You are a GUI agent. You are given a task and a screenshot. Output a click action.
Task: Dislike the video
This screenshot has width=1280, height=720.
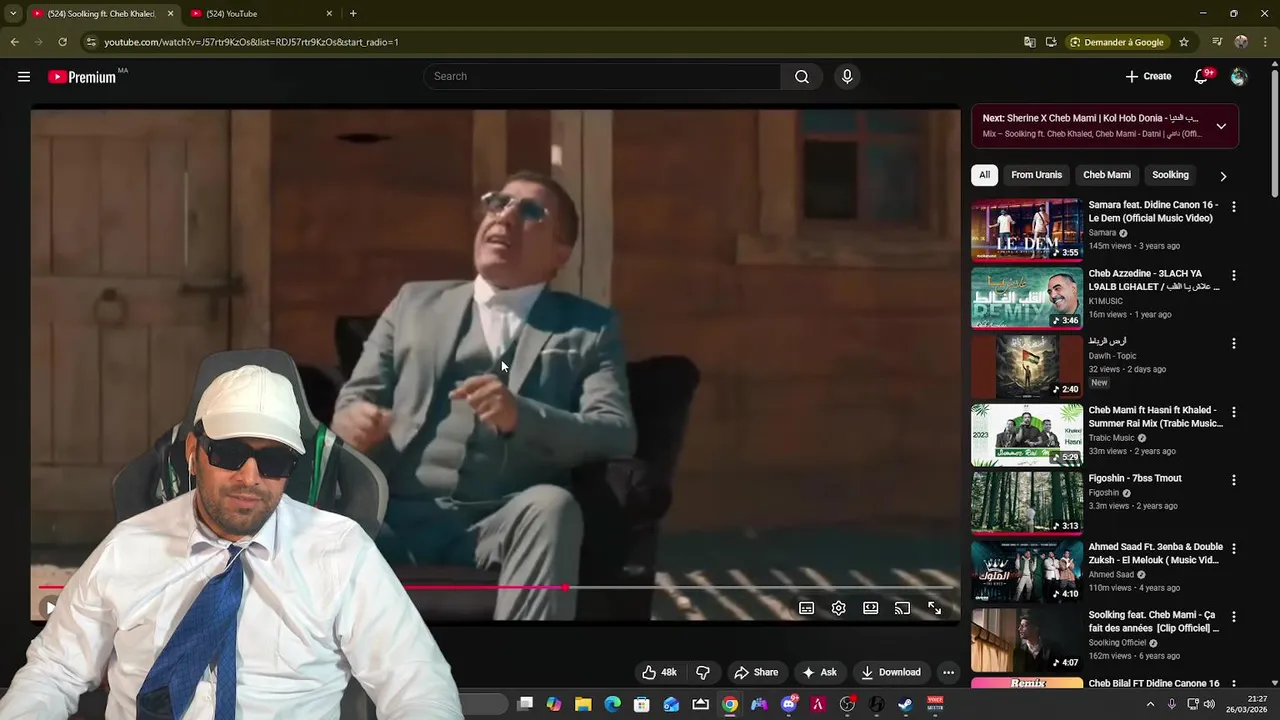[x=702, y=672]
